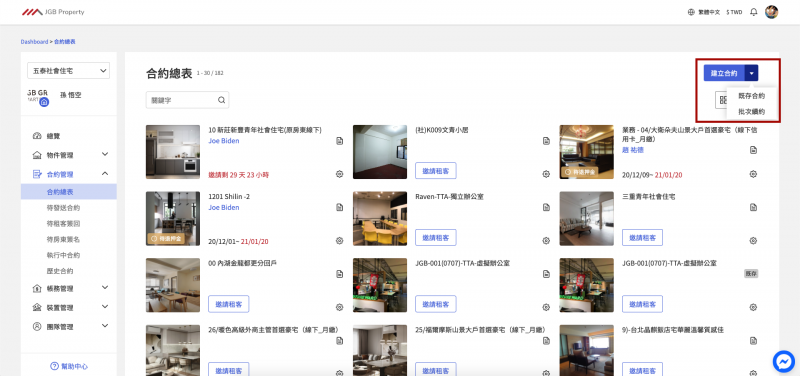The height and width of the screenshot is (376, 800).
Task: Open Facebook Messenger chat bubble
Action: [783, 361]
